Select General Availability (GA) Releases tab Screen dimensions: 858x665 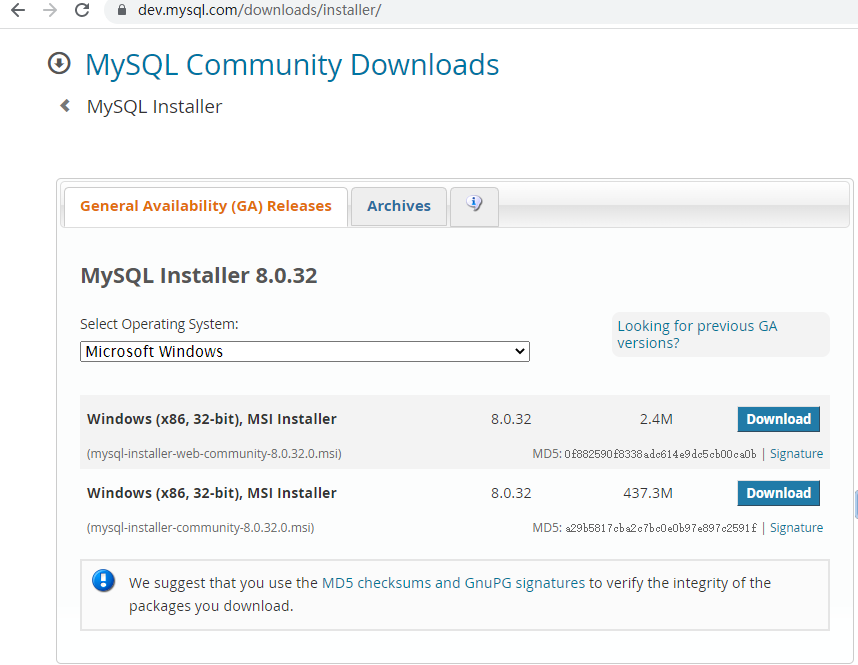(x=206, y=206)
